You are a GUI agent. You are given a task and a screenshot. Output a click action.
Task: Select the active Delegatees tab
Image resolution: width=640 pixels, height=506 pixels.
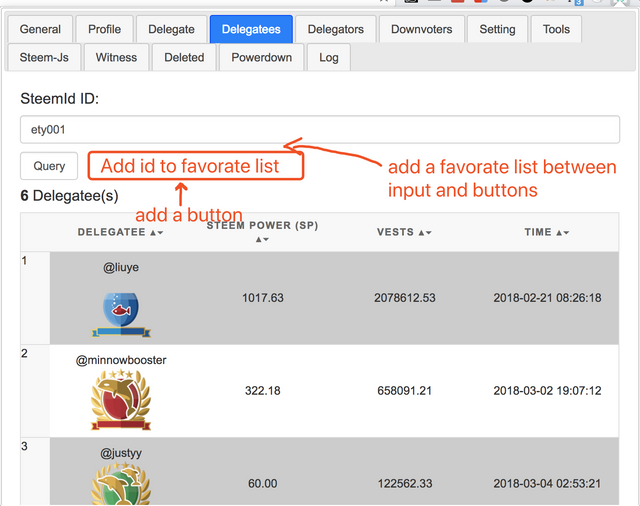point(251,29)
